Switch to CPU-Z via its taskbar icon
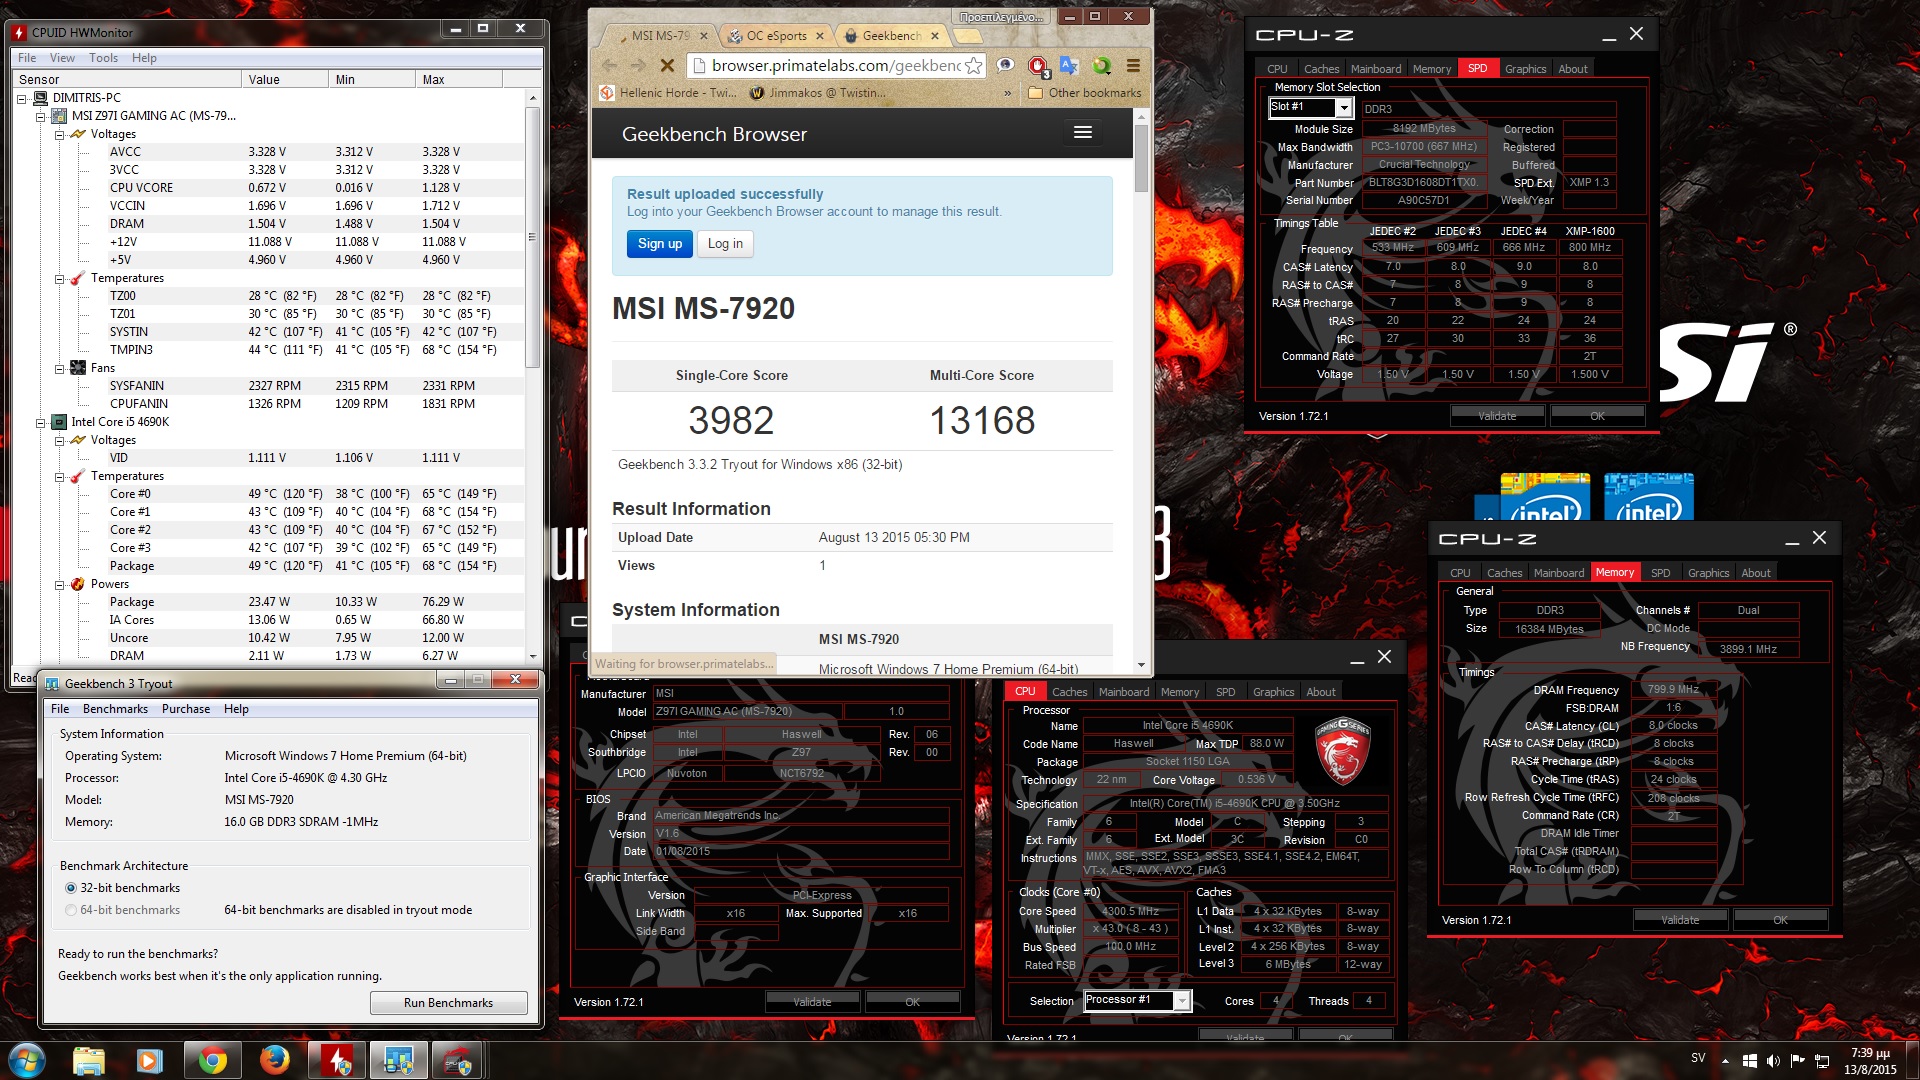1920x1080 pixels. 459,1060
